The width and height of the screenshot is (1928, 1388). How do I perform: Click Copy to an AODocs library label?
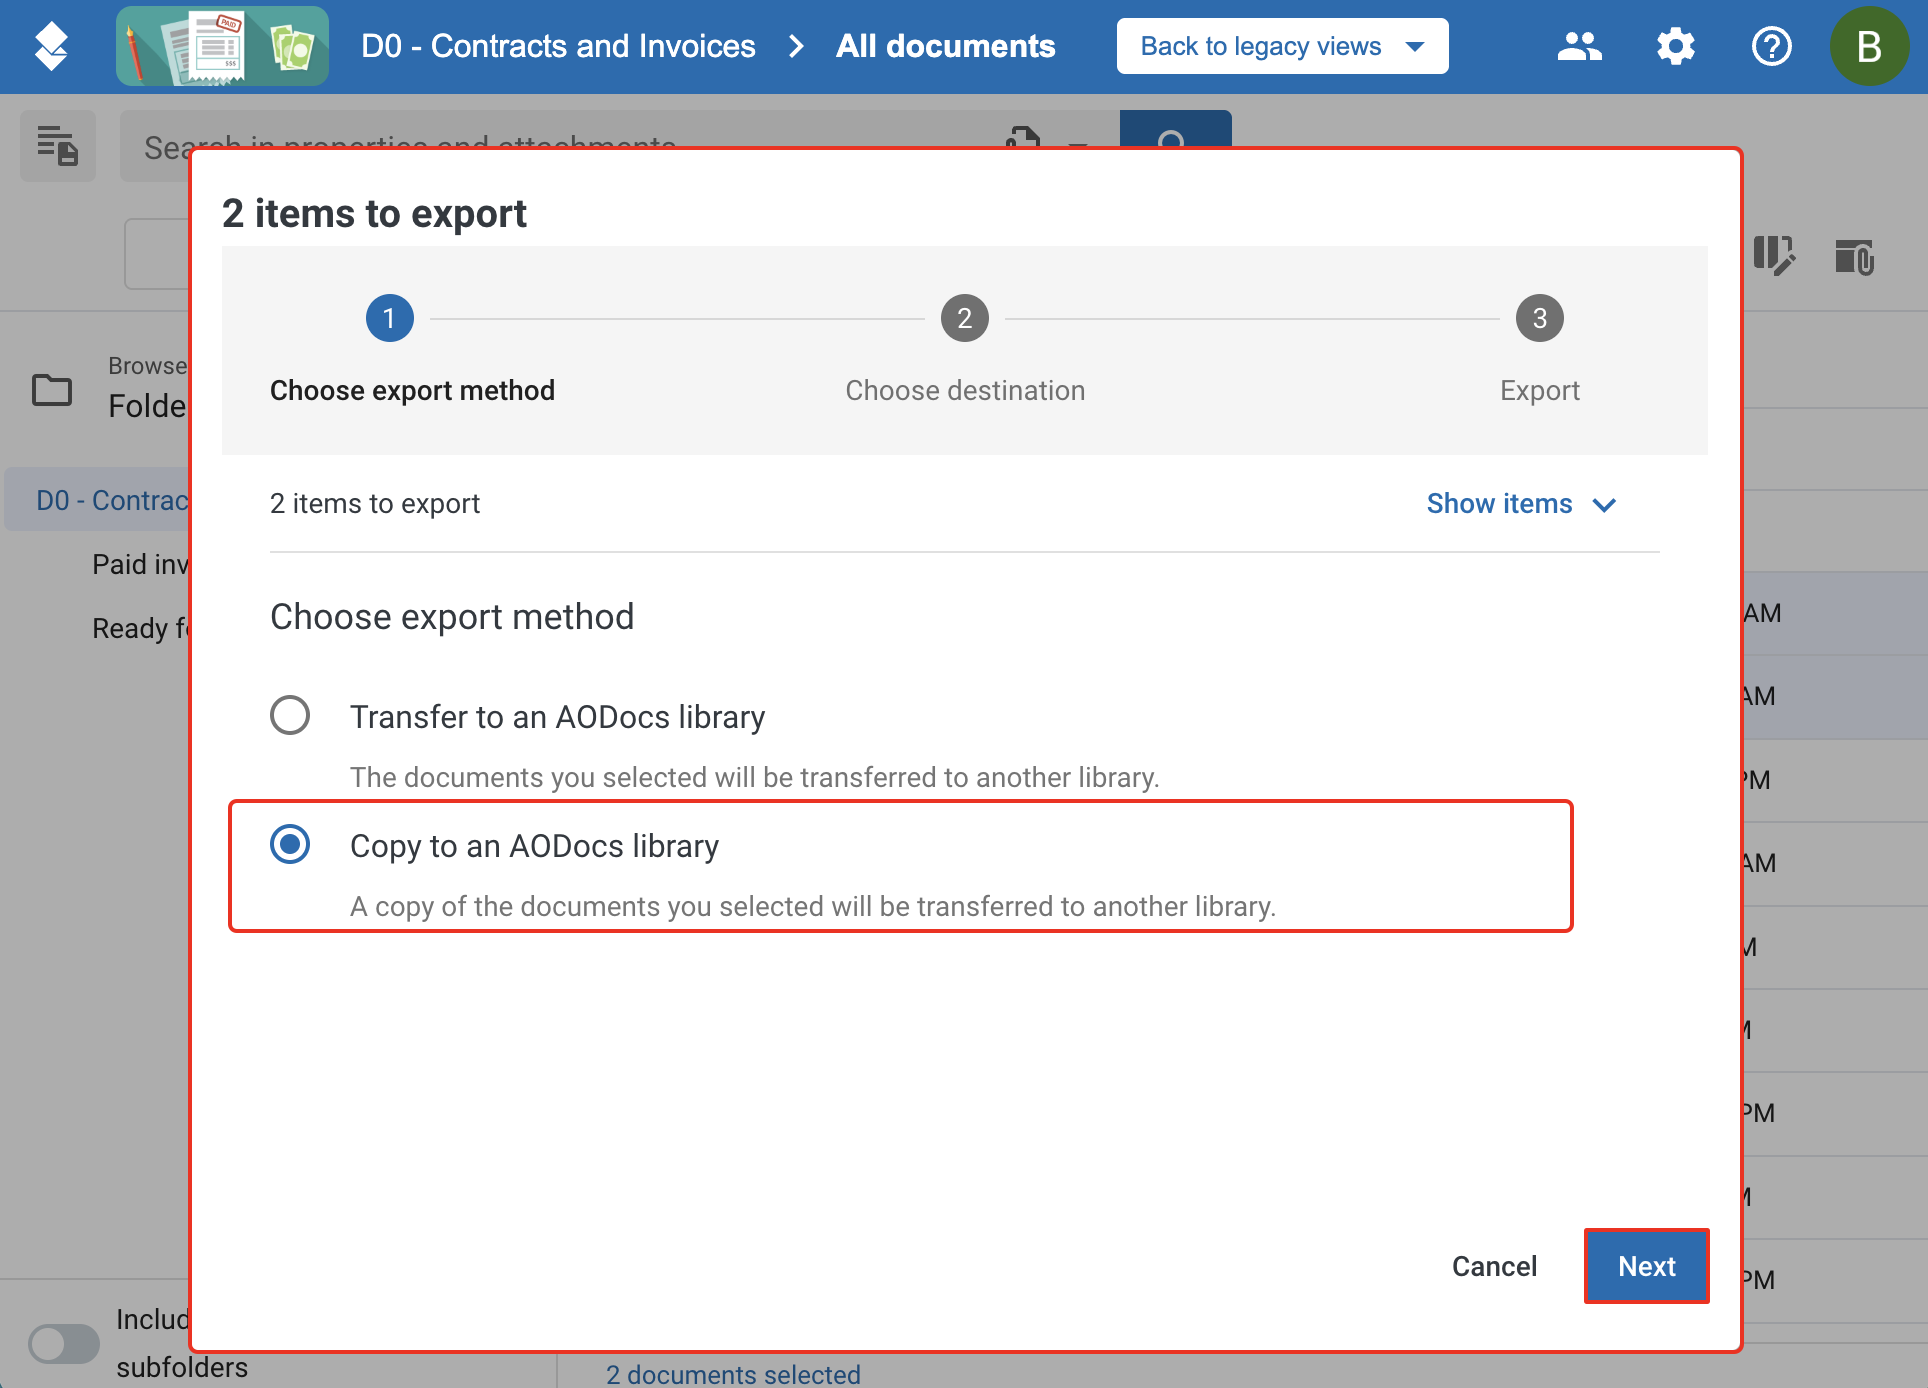(x=534, y=846)
